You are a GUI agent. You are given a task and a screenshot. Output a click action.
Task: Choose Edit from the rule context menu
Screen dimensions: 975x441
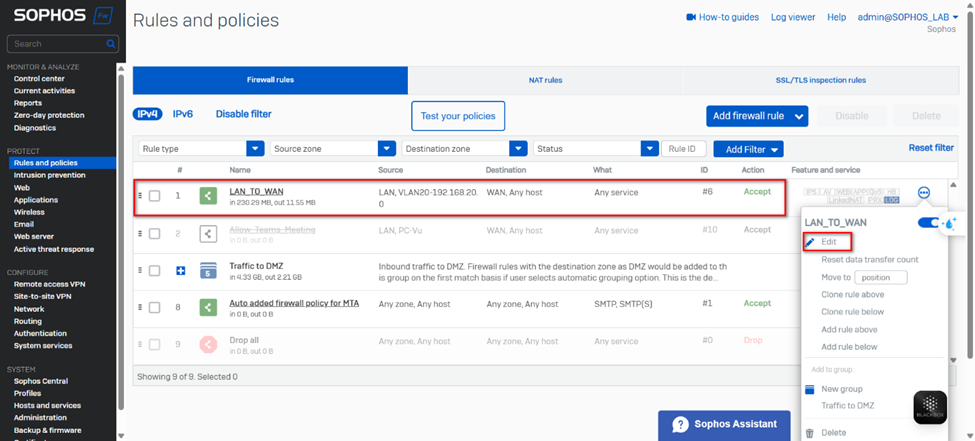click(828, 242)
